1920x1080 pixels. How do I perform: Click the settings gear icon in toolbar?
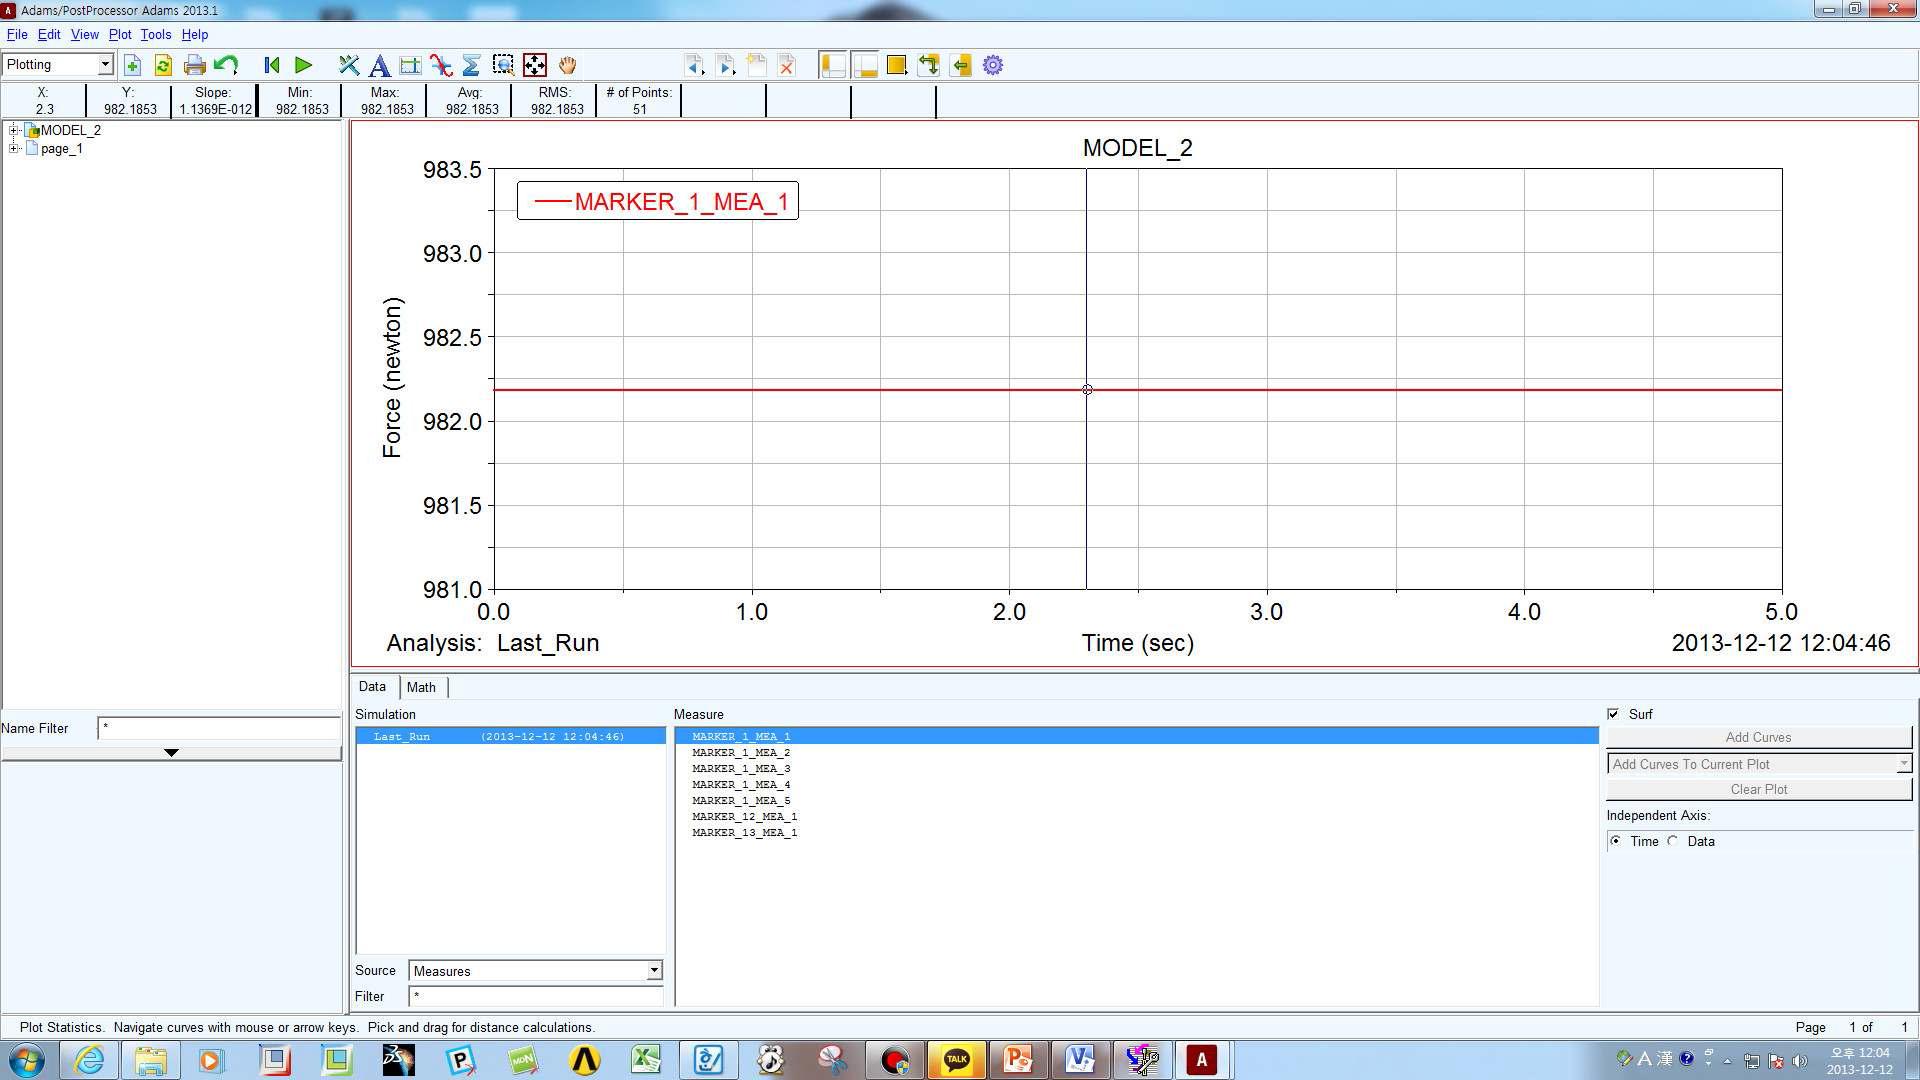(993, 65)
